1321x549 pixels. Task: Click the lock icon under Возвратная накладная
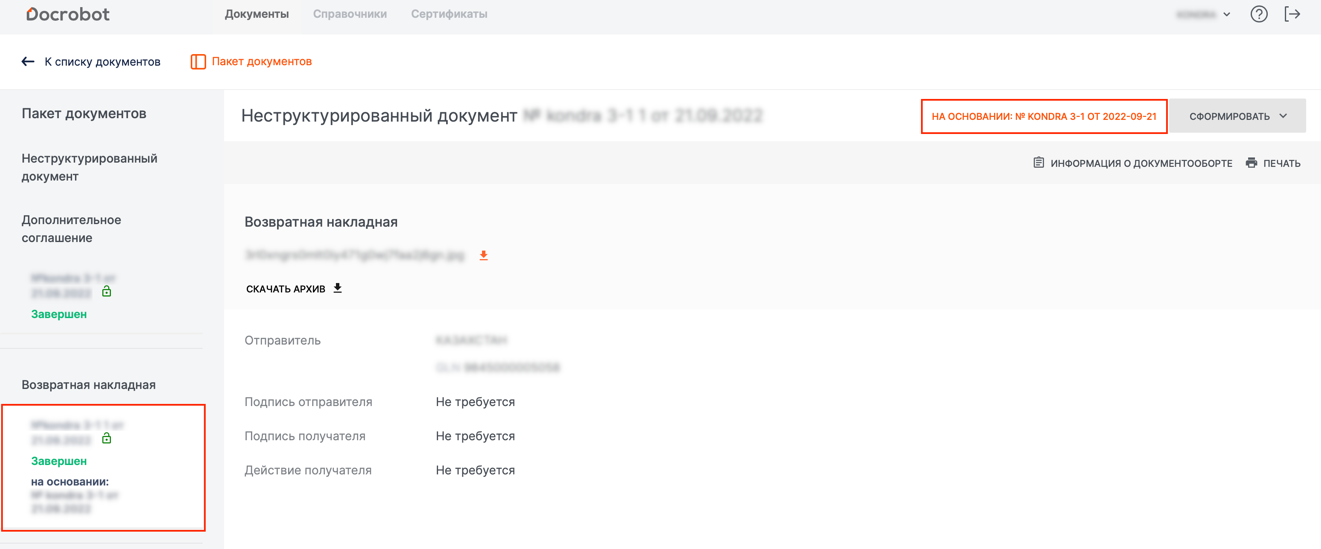click(x=107, y=438)
